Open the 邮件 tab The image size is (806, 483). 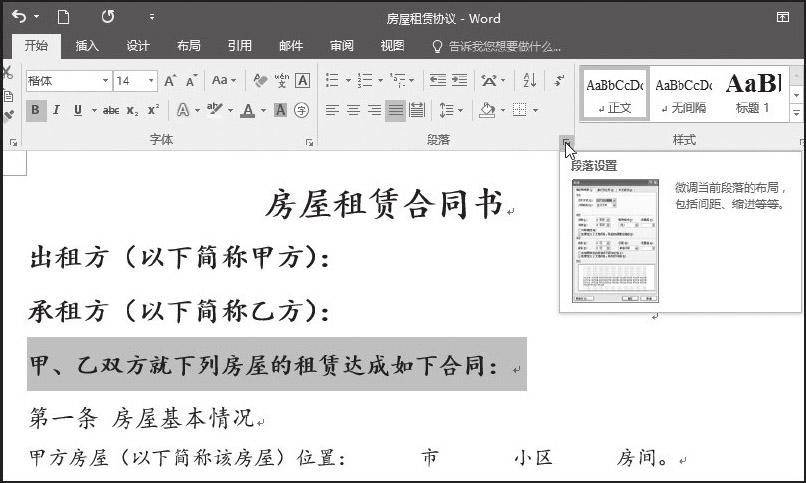pyautogui.click(x=290, y=46)
